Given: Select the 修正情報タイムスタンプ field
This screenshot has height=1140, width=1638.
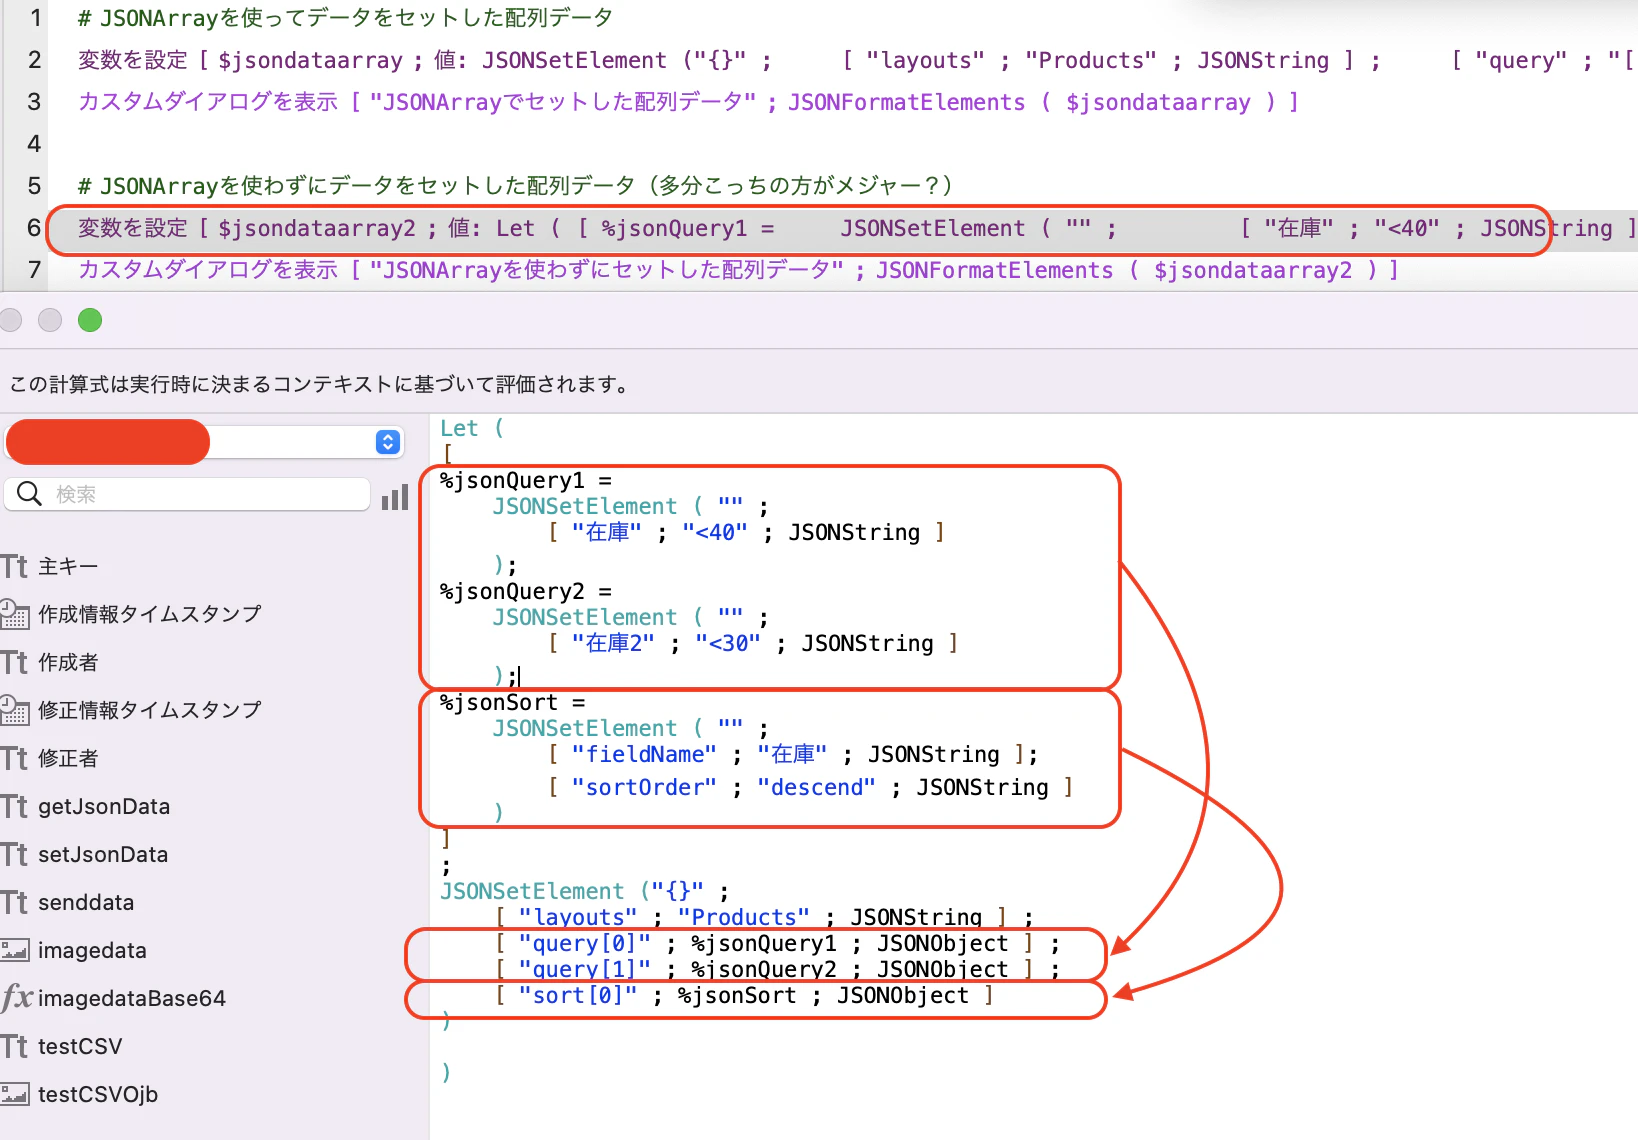Looking at the screenshot, I should (x=150, y=710).
